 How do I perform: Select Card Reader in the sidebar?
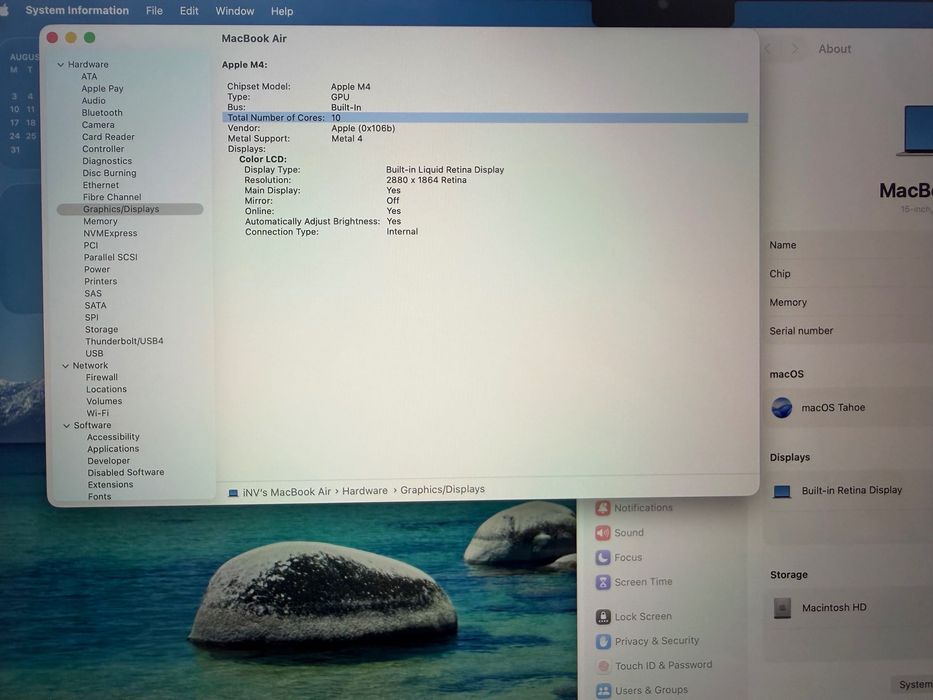108,136
